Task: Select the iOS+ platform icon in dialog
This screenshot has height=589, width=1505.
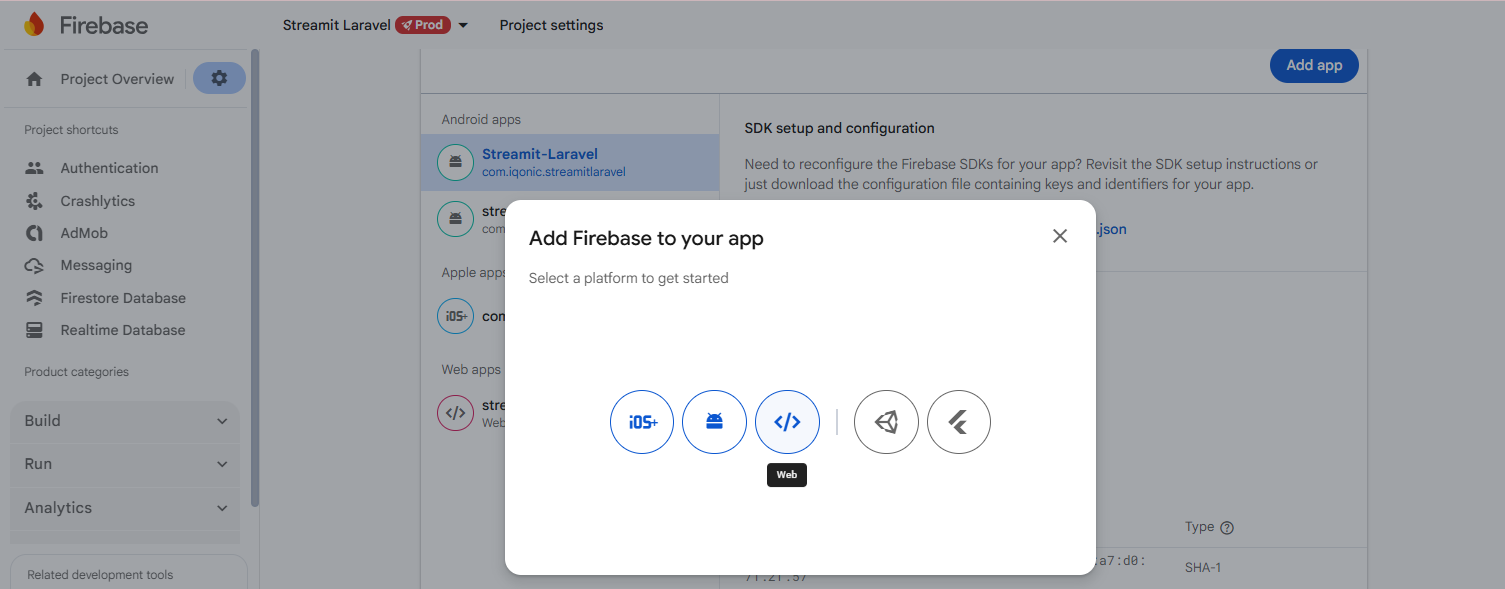Action: tap(642, 422)
